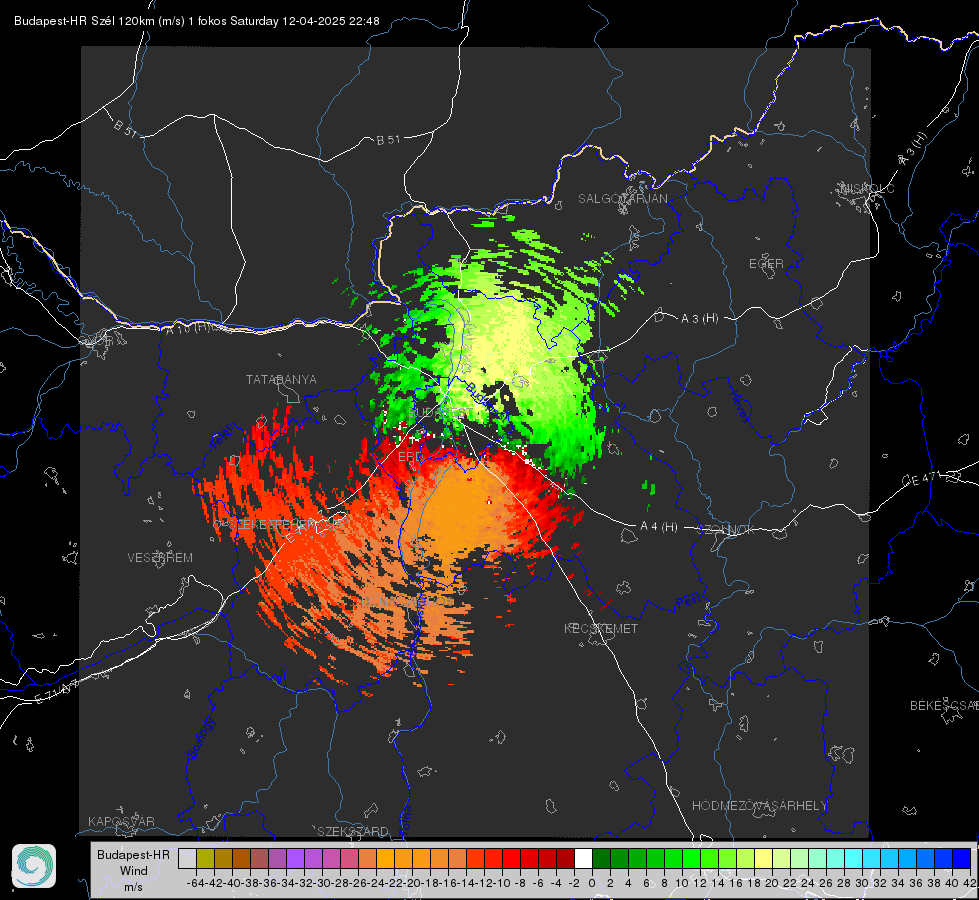
Task: Click the '0' legend value
Action: (592, 883)
